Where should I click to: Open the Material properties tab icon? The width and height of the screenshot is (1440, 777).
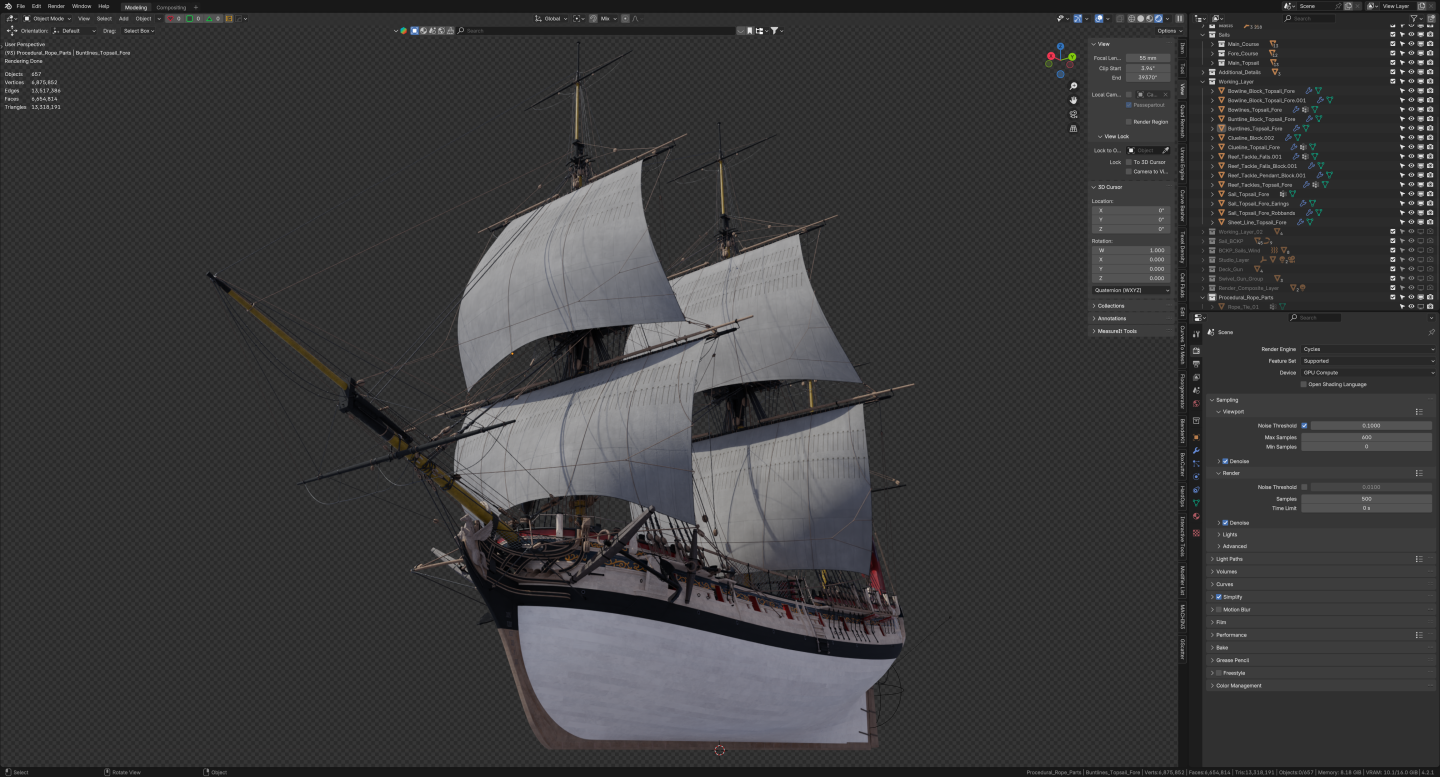pos(1196,516)
